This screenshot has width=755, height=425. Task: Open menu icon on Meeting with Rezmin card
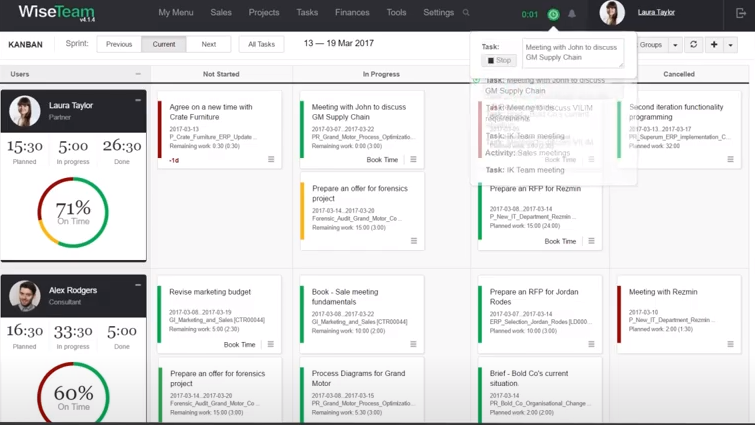[730, 344]
